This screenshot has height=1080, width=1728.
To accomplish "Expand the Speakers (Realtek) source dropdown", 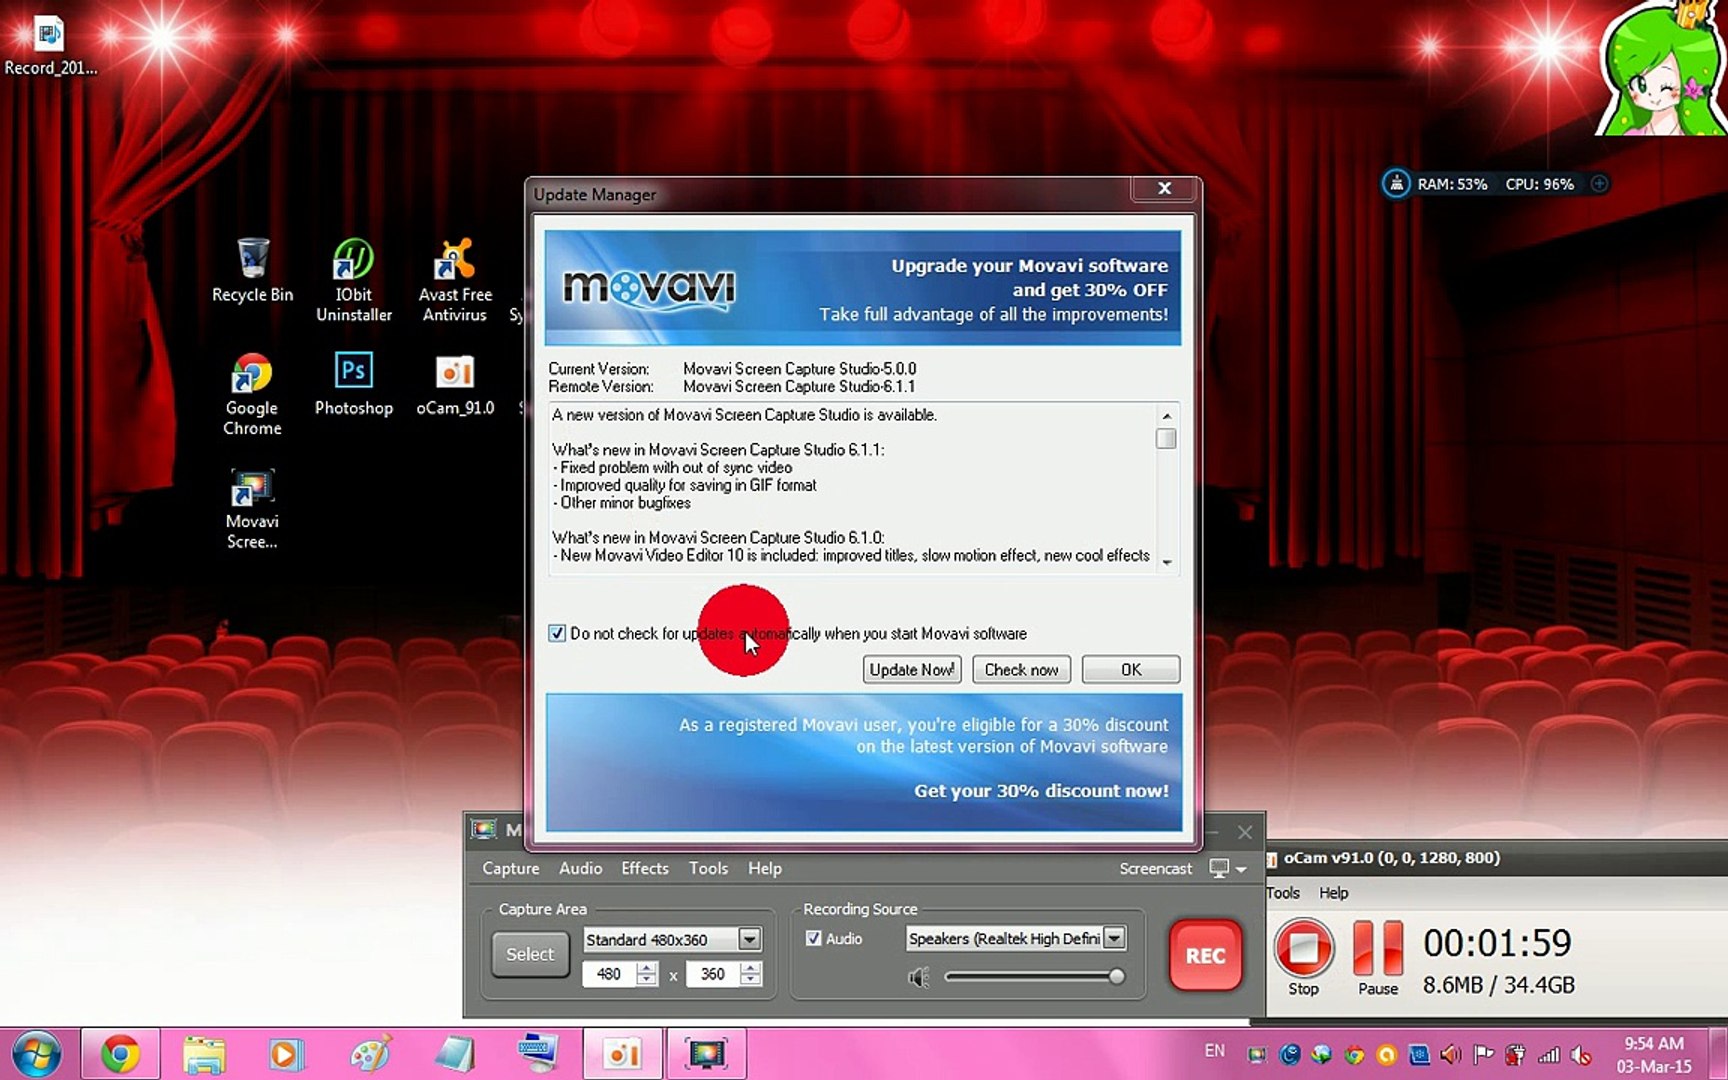I will (x=1114, y=938).
